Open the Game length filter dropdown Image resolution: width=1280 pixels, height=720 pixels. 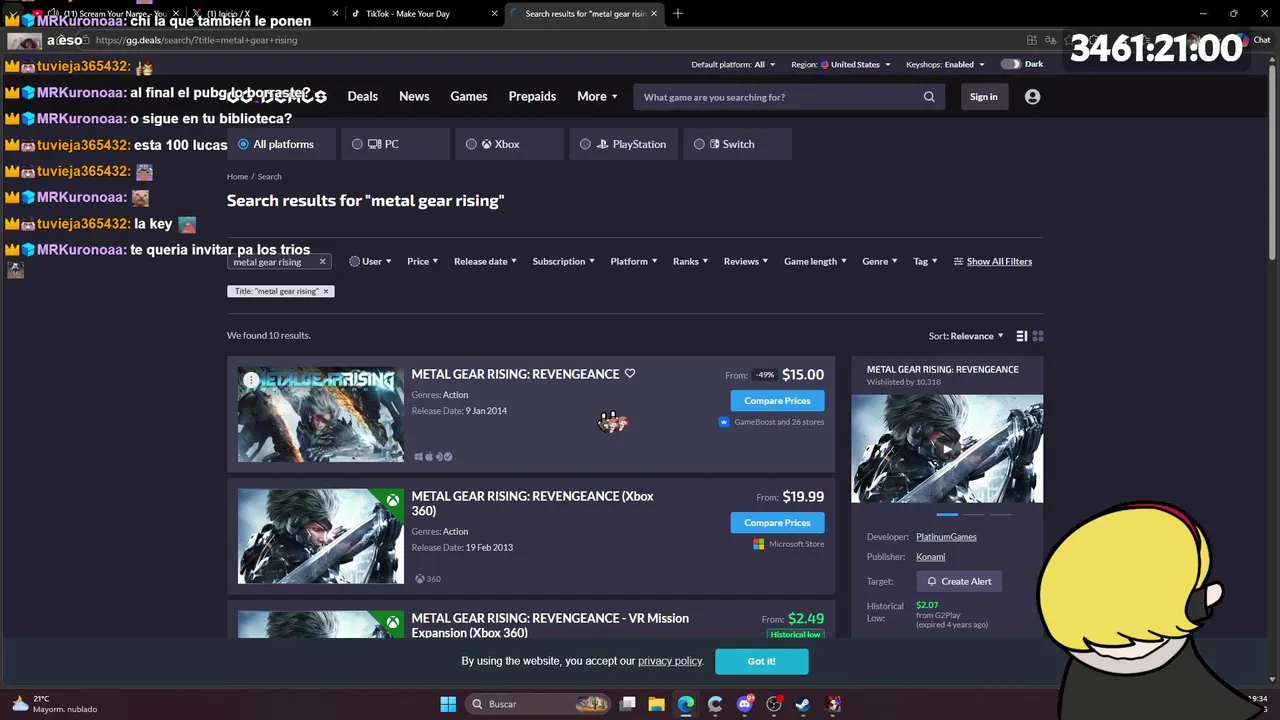pyautogui.click(x=815, y=262)
